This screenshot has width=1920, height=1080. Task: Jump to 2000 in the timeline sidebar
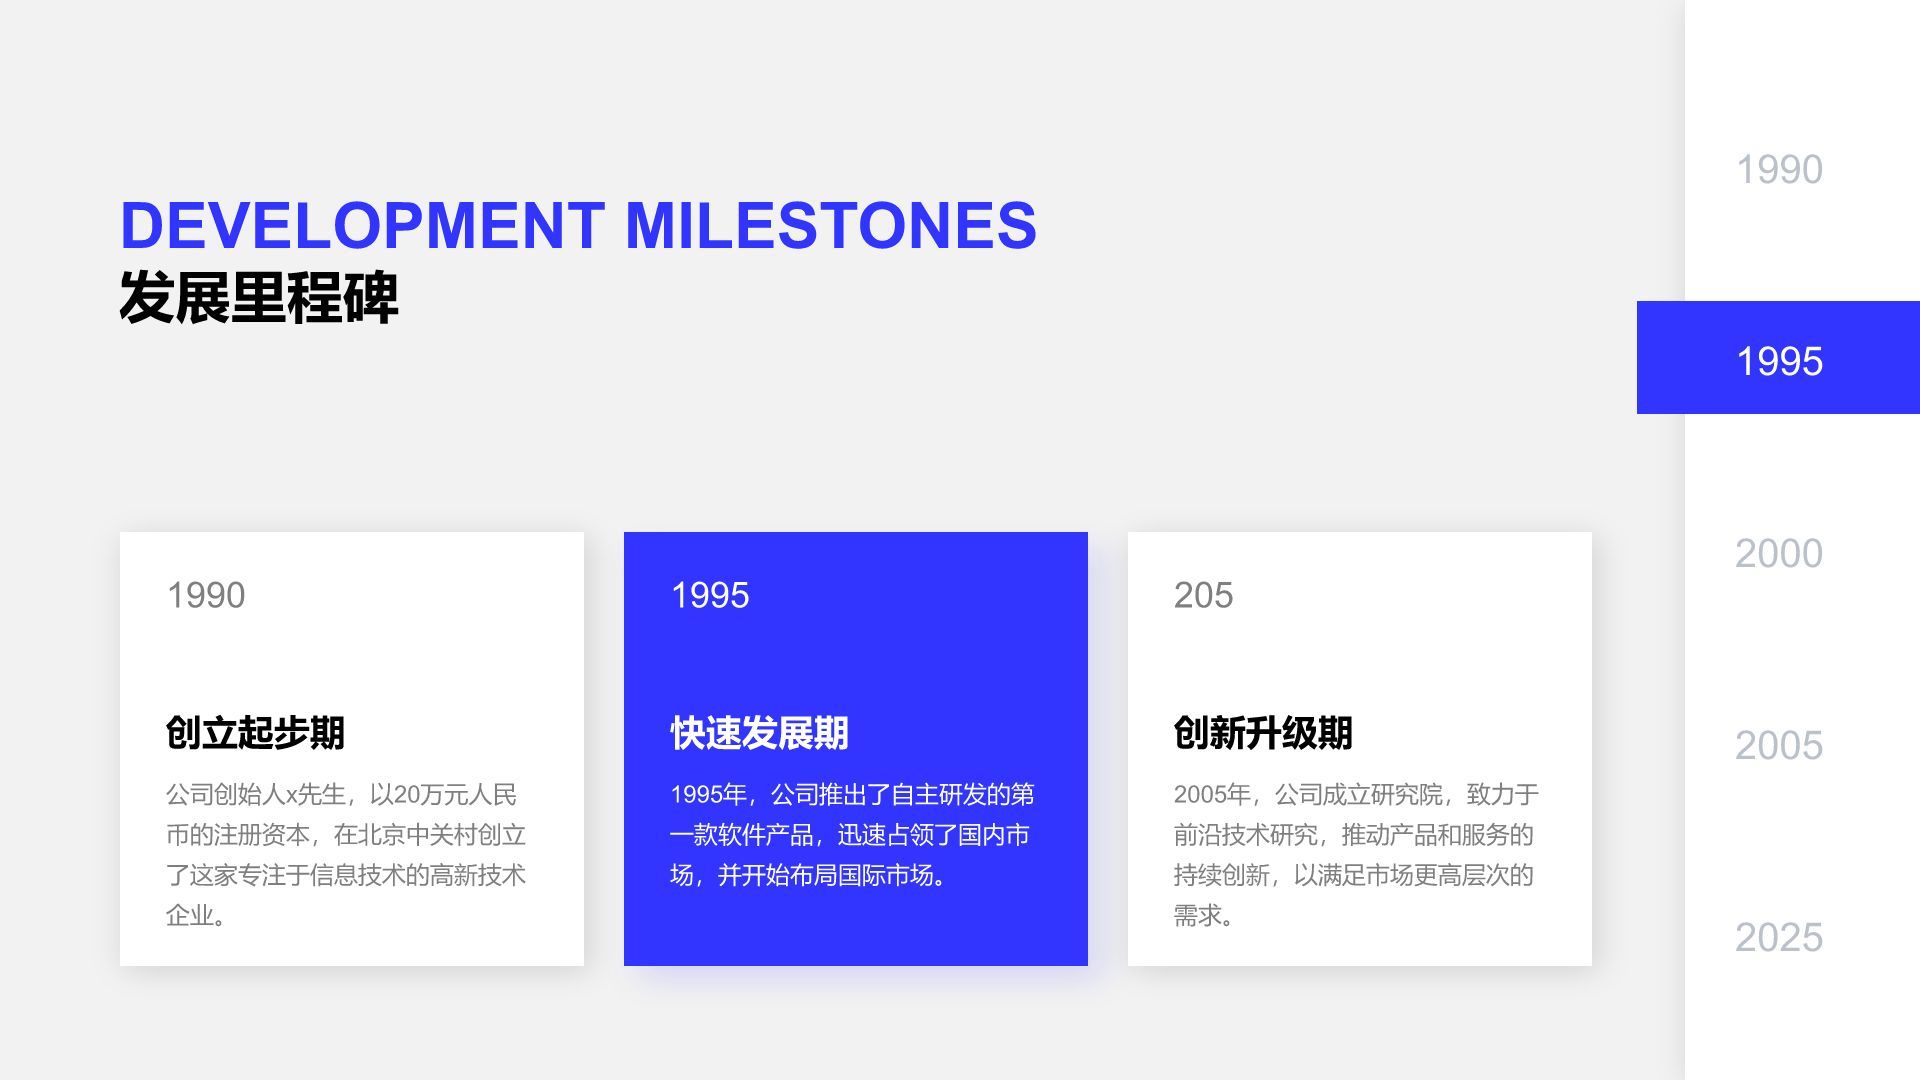point(1778,553)
